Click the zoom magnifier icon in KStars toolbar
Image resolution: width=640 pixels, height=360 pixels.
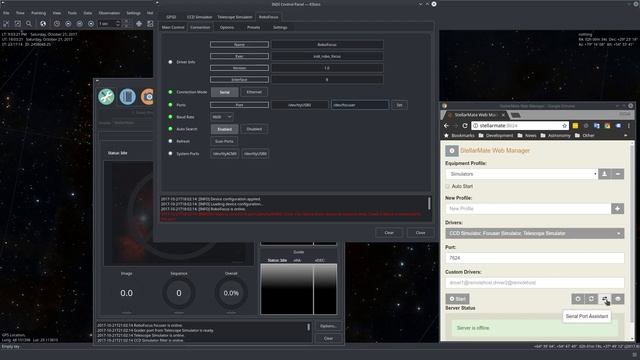click(x=29, y=24)
